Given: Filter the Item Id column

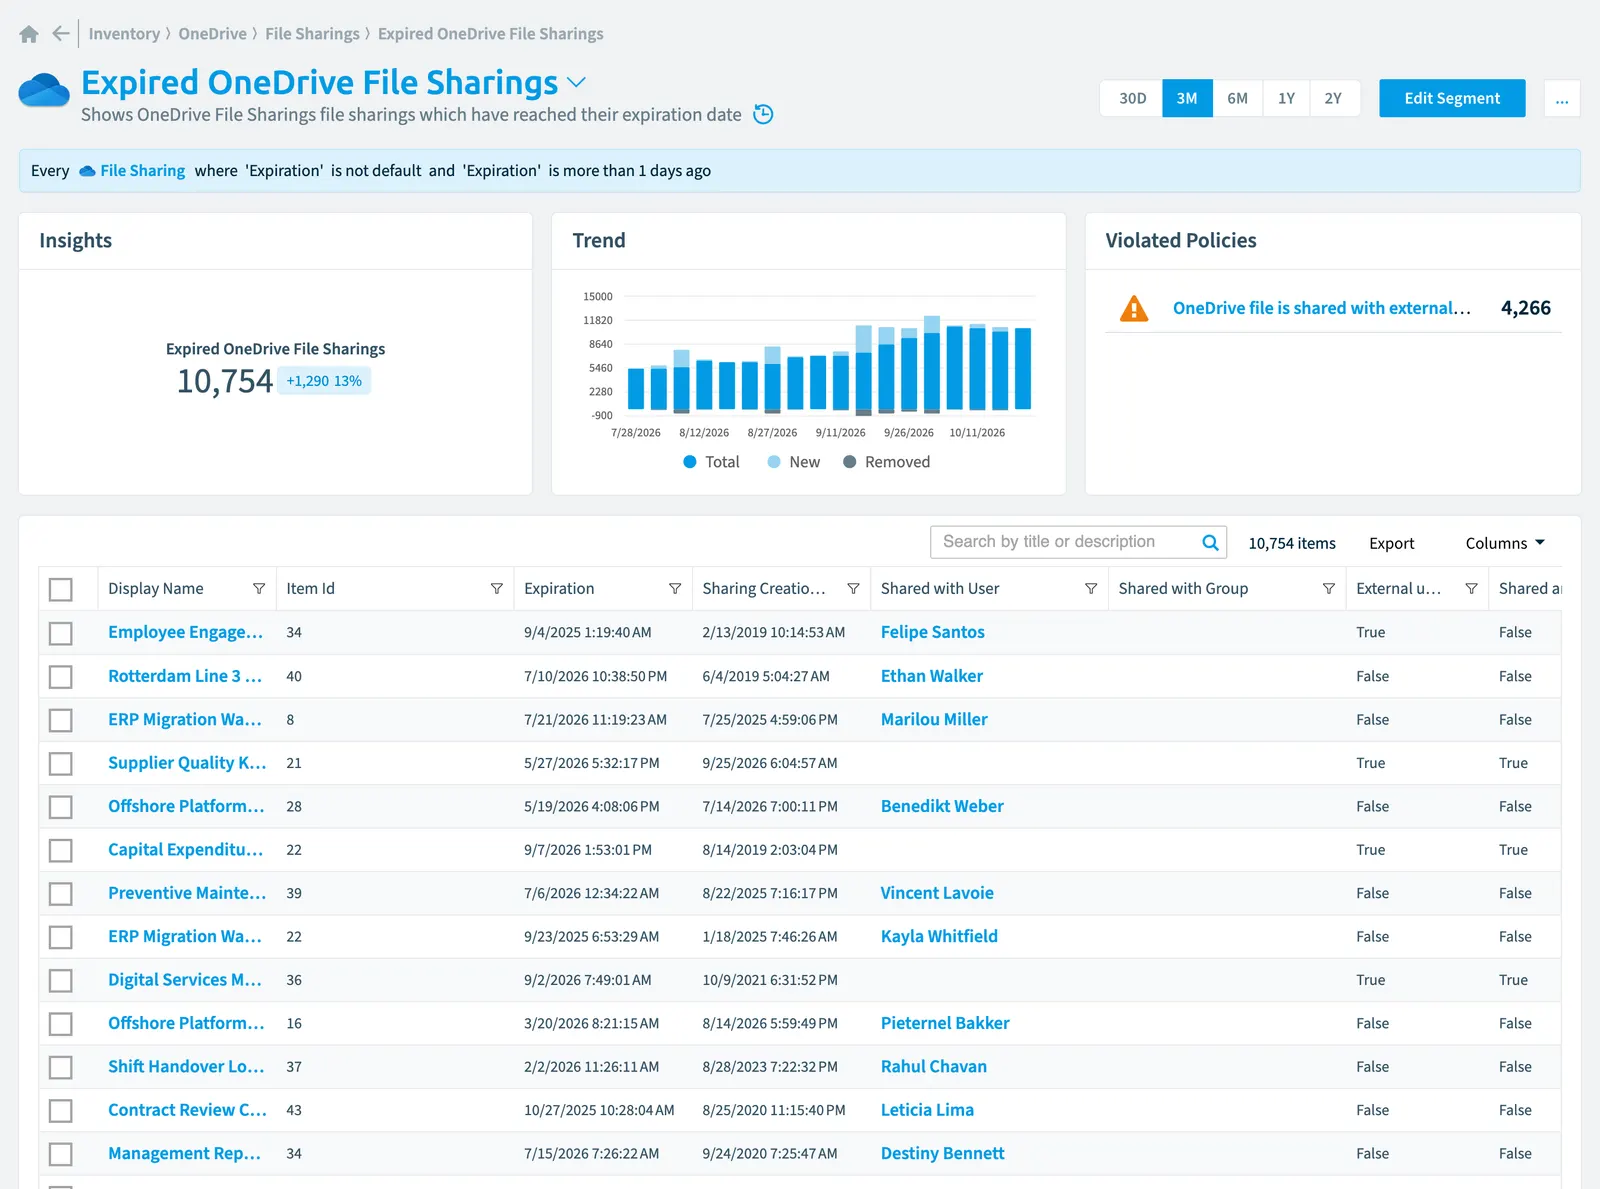Looking at the screenshot, I should (497, 589).
